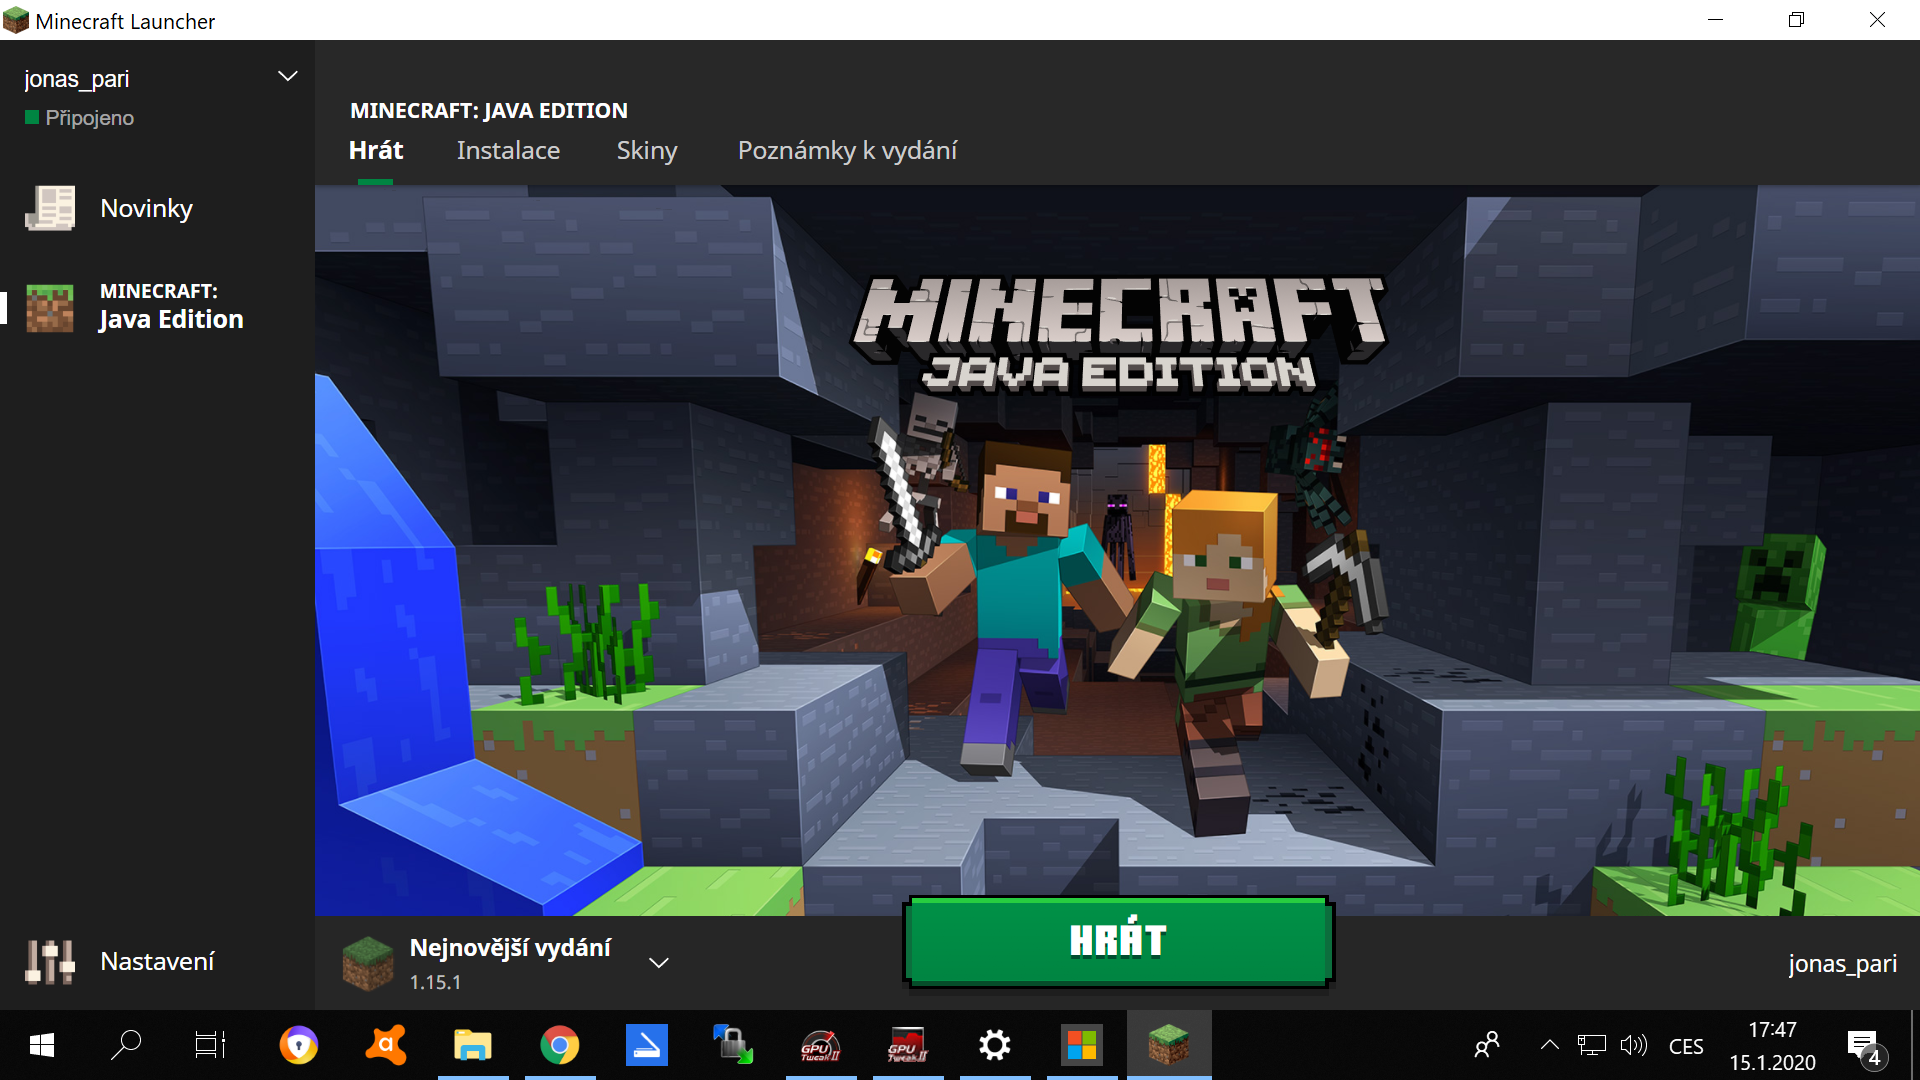The image size is (1920, 1080).
Task: Open File Explorer from the taskbar
Action: (473, 1046)
